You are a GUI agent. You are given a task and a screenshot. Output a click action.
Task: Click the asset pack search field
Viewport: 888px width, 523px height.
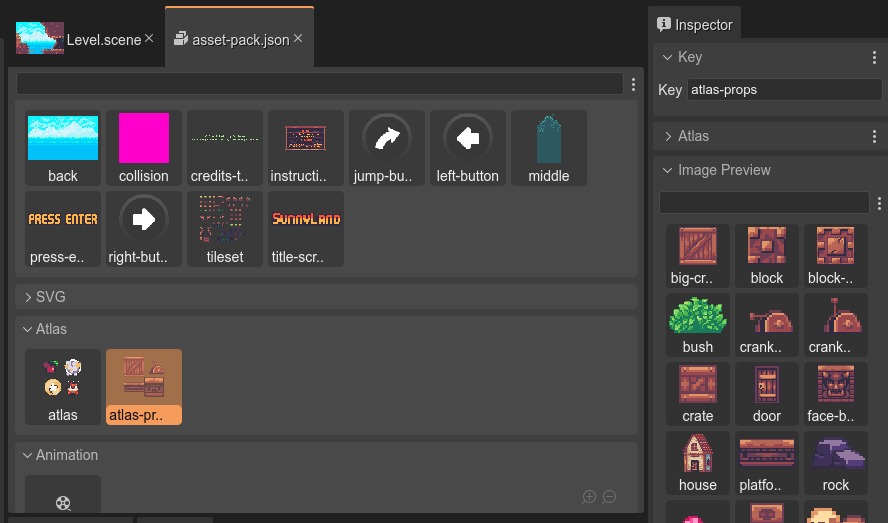coord(320,84)
